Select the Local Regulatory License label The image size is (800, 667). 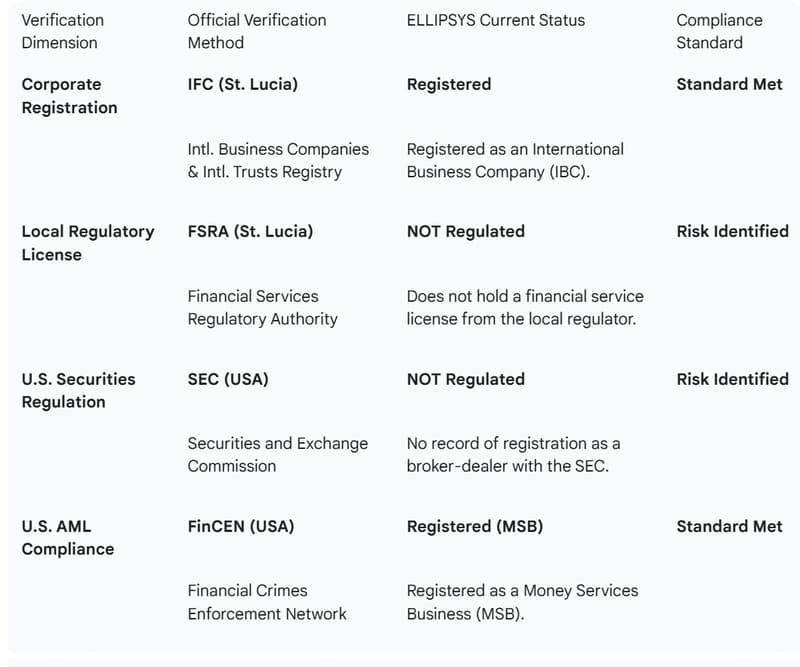point(88,243)
